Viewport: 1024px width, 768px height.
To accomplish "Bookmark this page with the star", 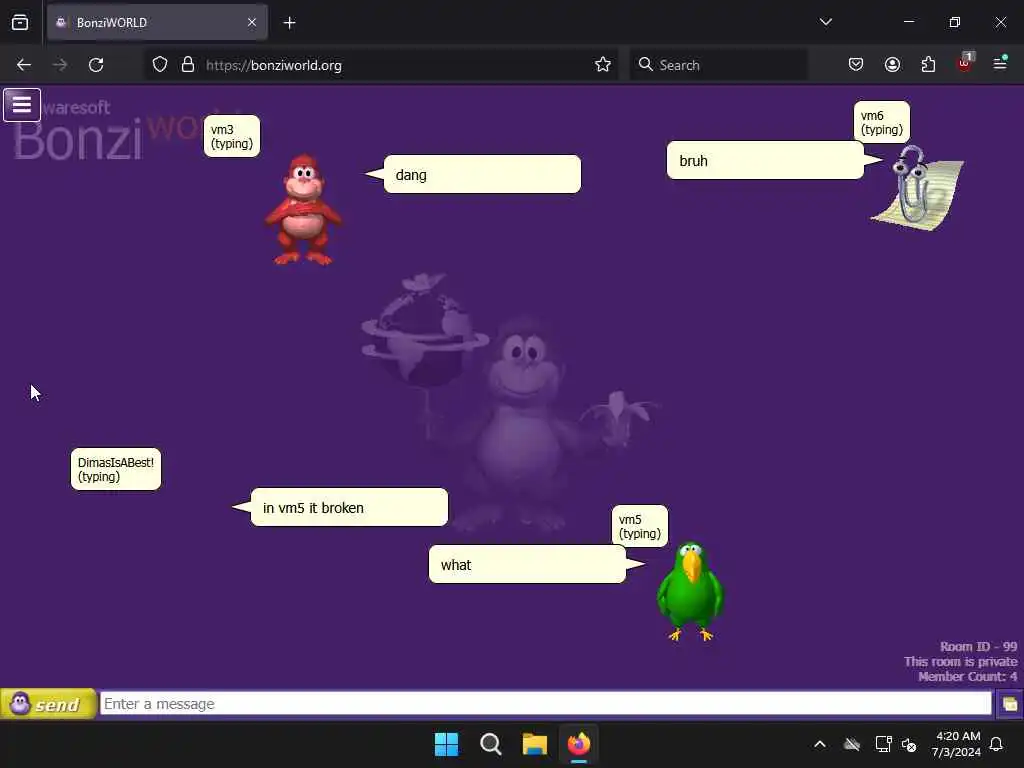I will (603, 65).
